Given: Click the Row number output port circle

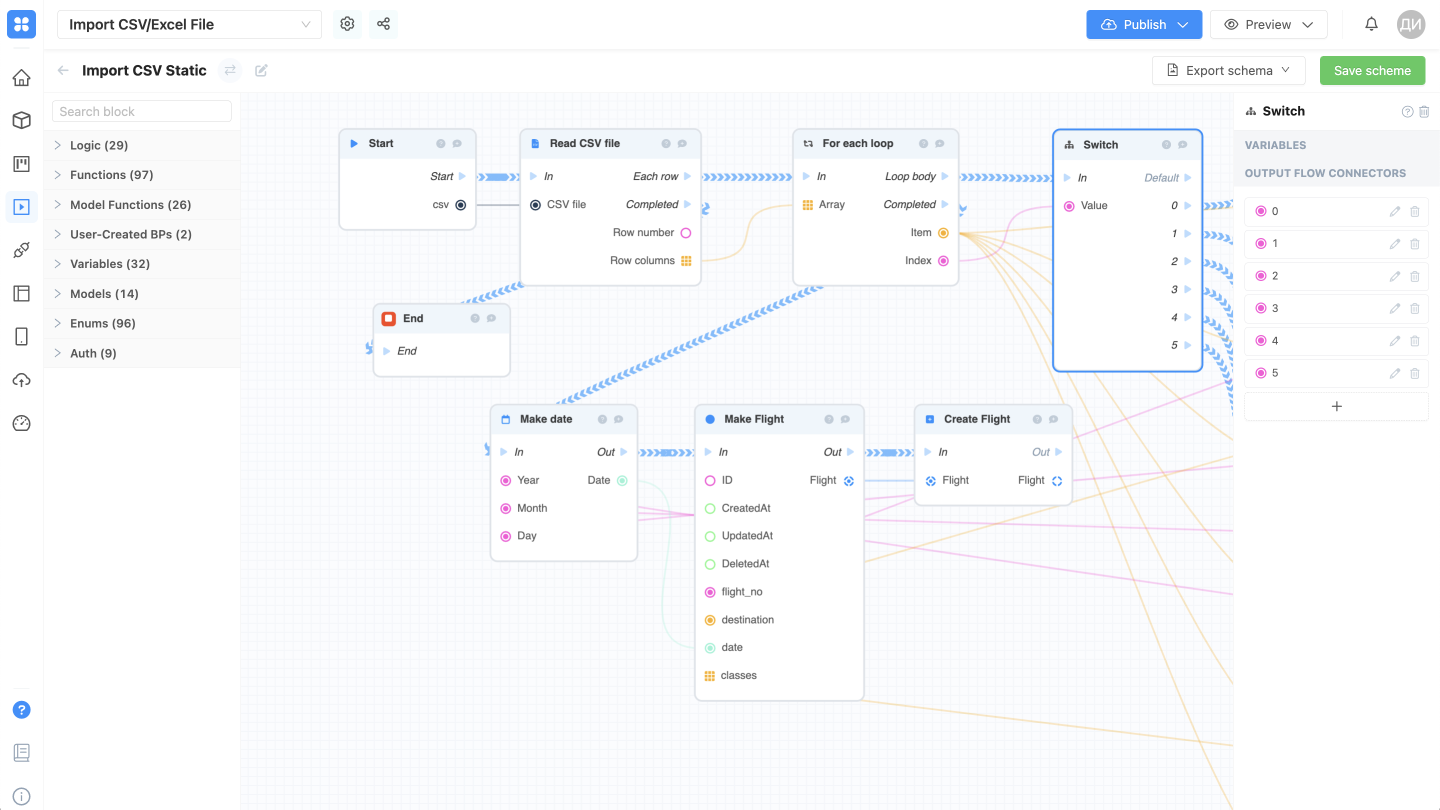Looking at the screenshot, I should 686,233.
